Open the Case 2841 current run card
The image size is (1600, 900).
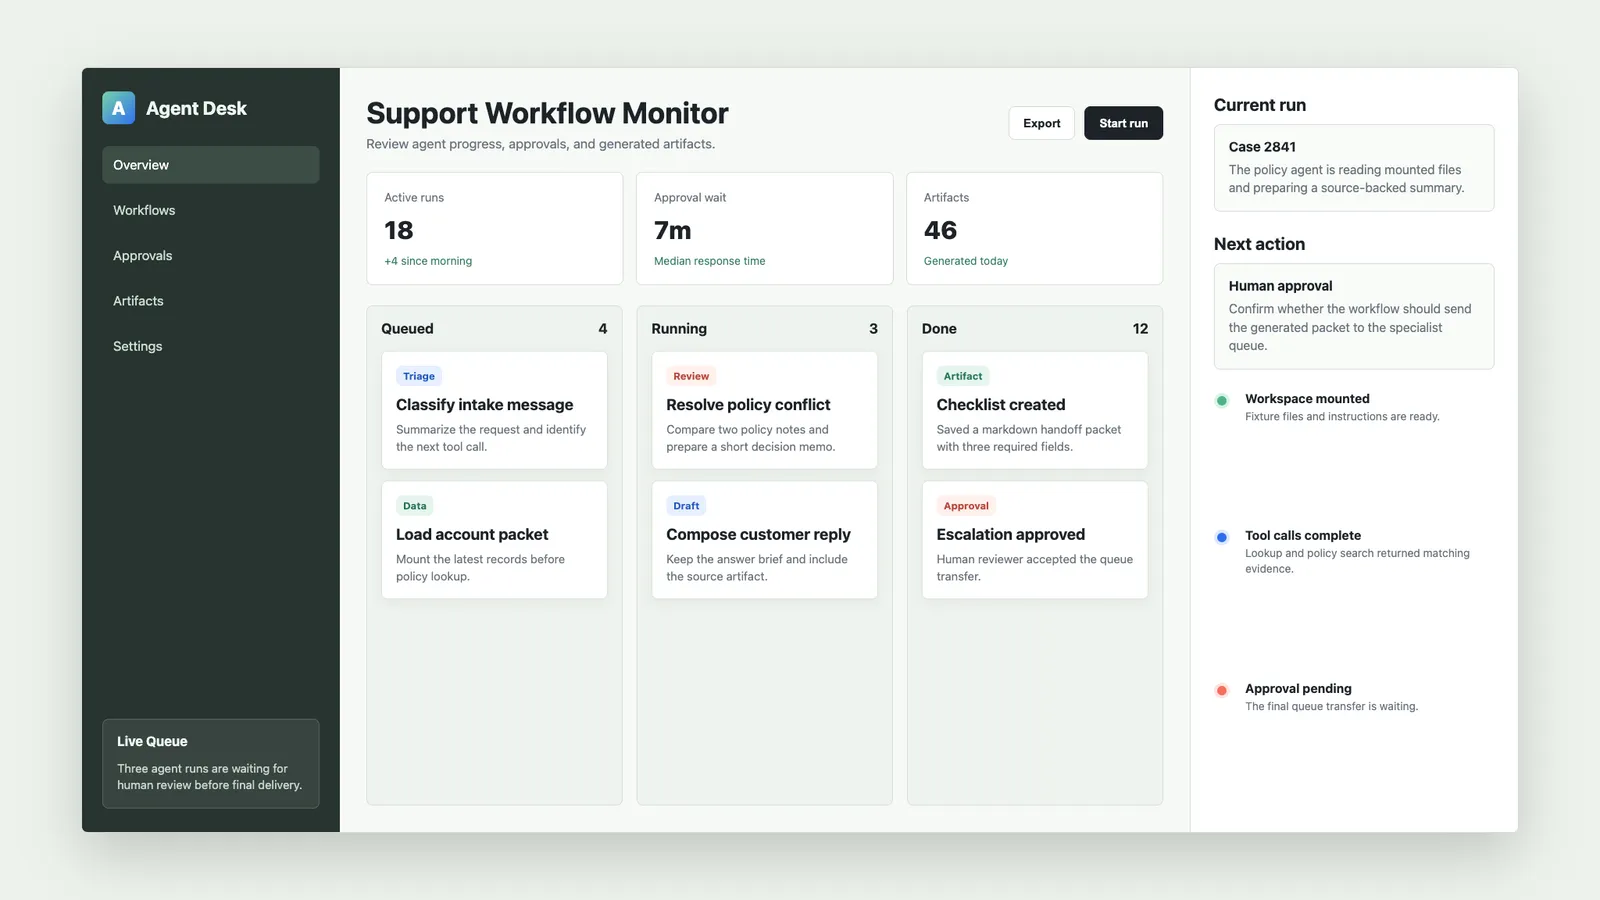point(1354,168)
